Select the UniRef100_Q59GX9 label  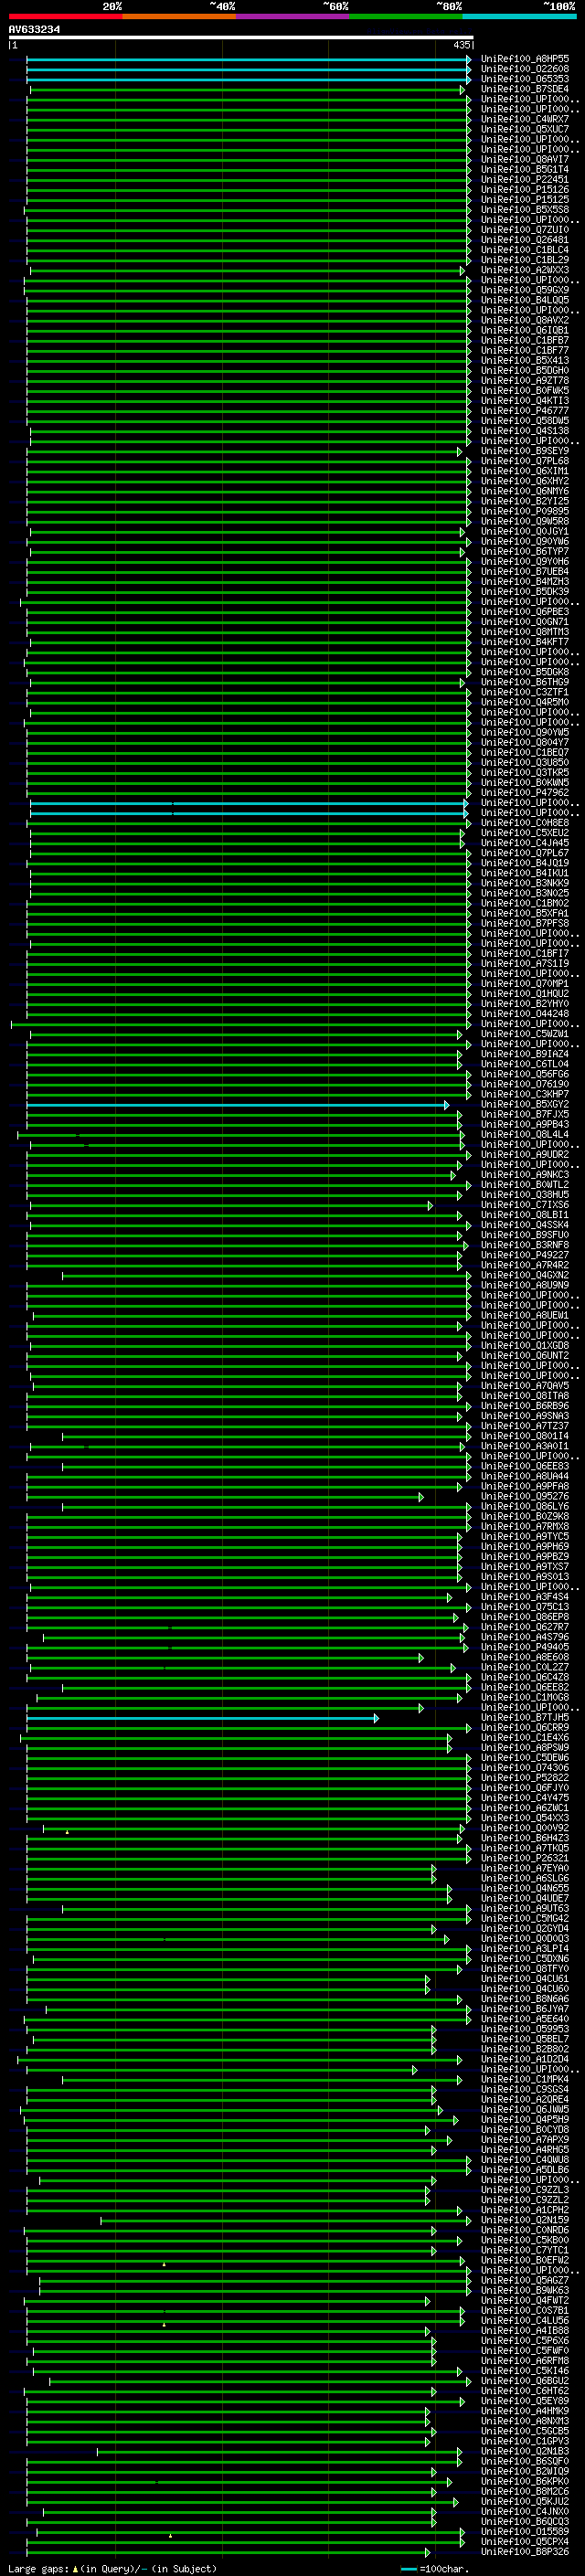(x=524, y=290)
